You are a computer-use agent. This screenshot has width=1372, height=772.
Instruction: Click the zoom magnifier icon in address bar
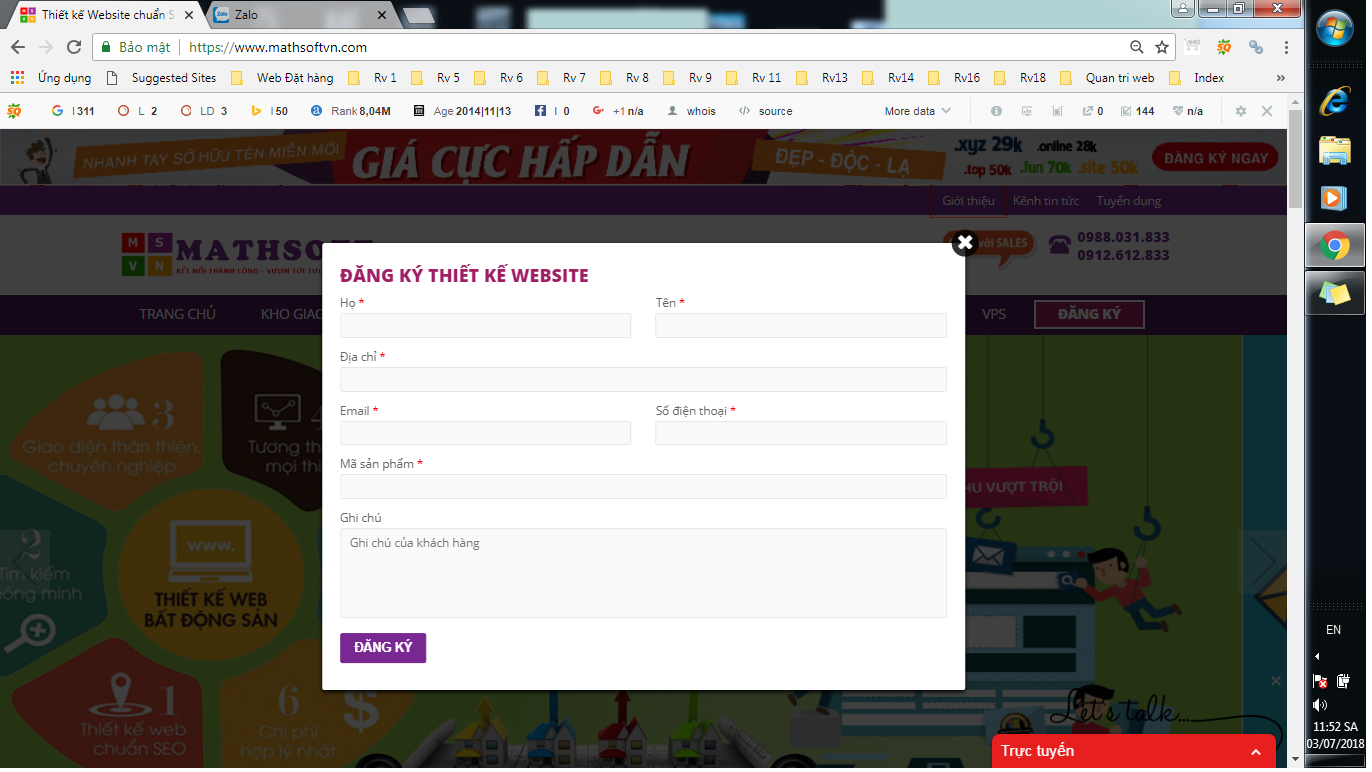1137,47
